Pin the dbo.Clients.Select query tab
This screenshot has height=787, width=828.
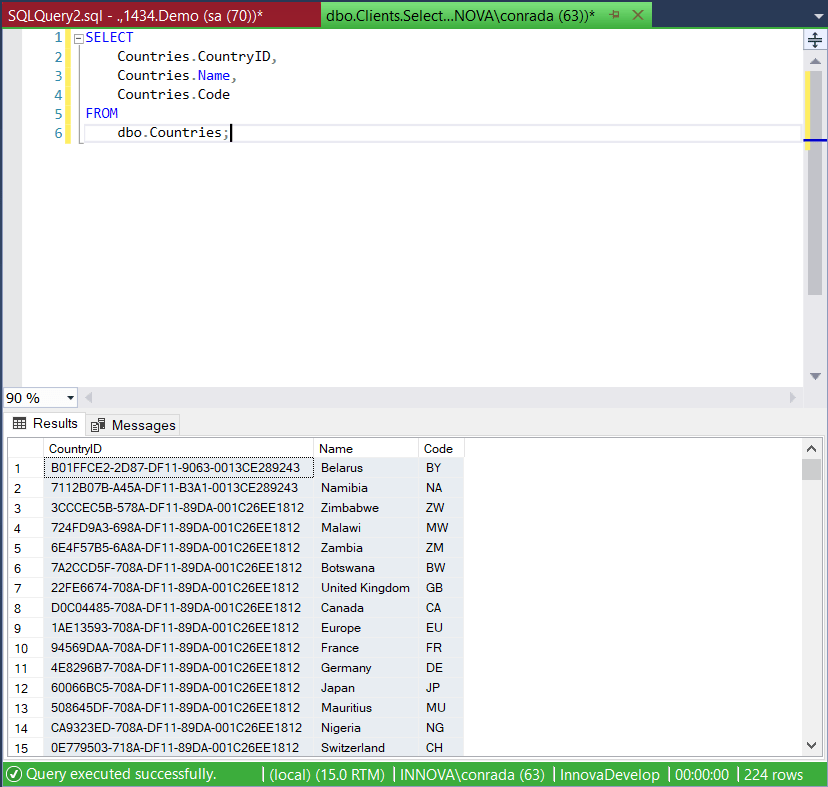(x=614, y=15)
